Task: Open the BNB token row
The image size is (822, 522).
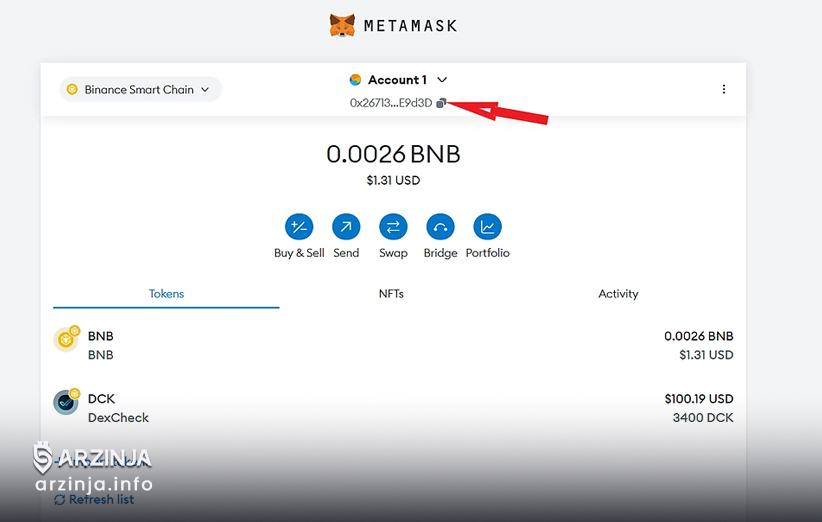Action: (393, 345)
